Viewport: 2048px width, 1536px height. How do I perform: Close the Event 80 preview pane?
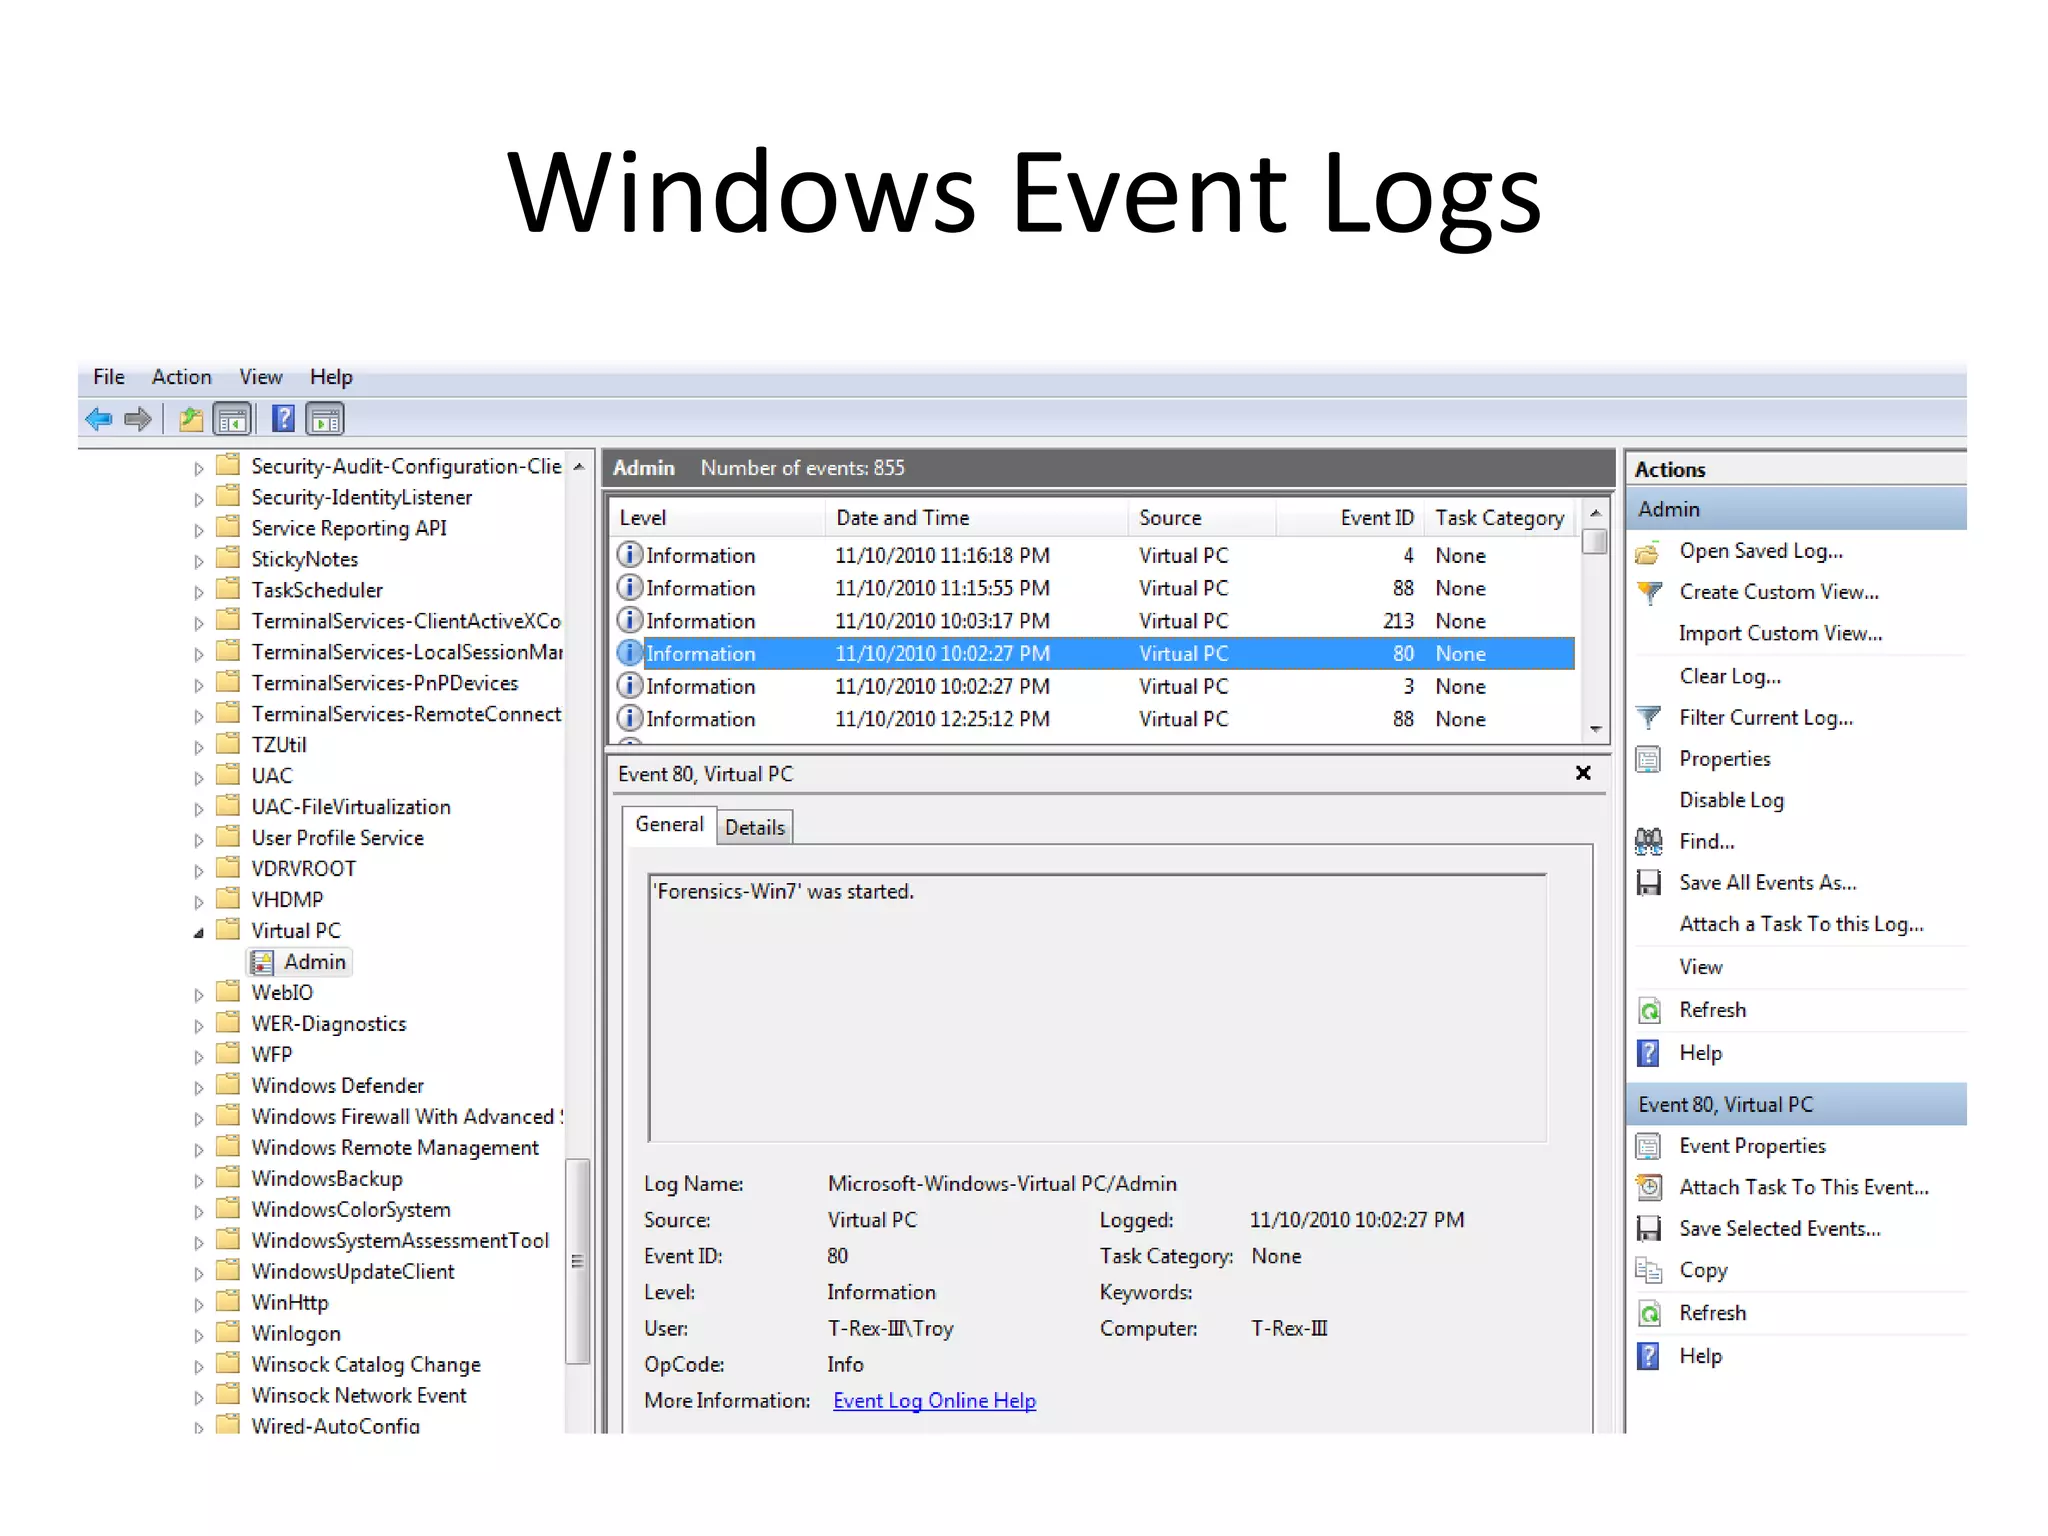click(1583, 773)
